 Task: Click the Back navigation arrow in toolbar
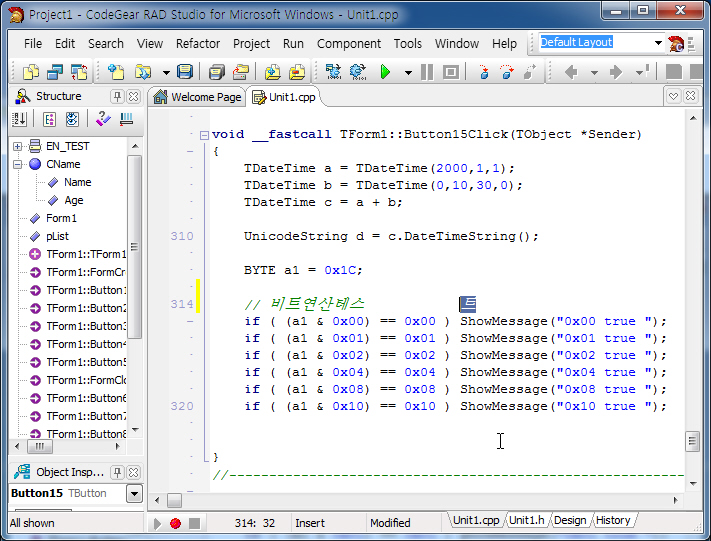tap(571, 72)
